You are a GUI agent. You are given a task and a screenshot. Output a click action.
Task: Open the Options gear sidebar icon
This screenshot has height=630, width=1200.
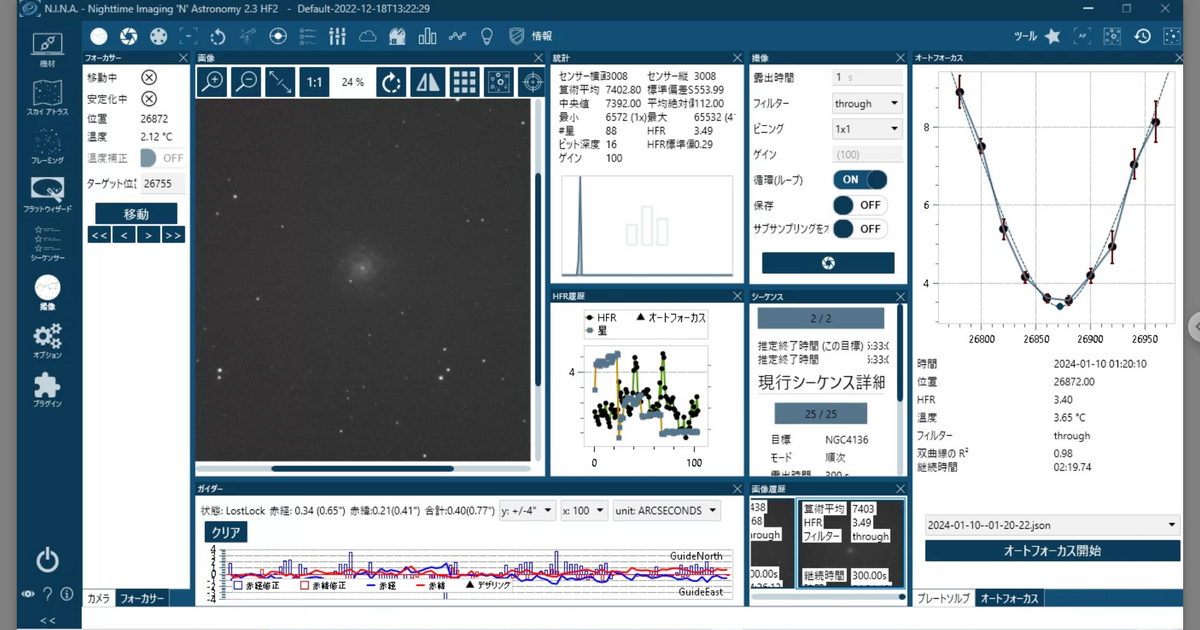pyautogui.click(x=48, y=338)
